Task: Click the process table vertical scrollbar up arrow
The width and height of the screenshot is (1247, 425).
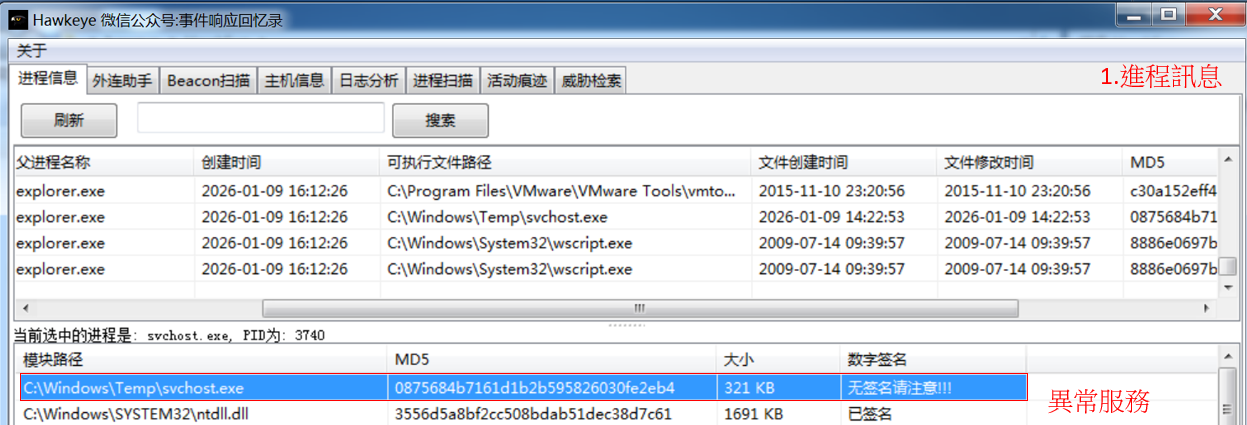Action: coord(1228,159)
